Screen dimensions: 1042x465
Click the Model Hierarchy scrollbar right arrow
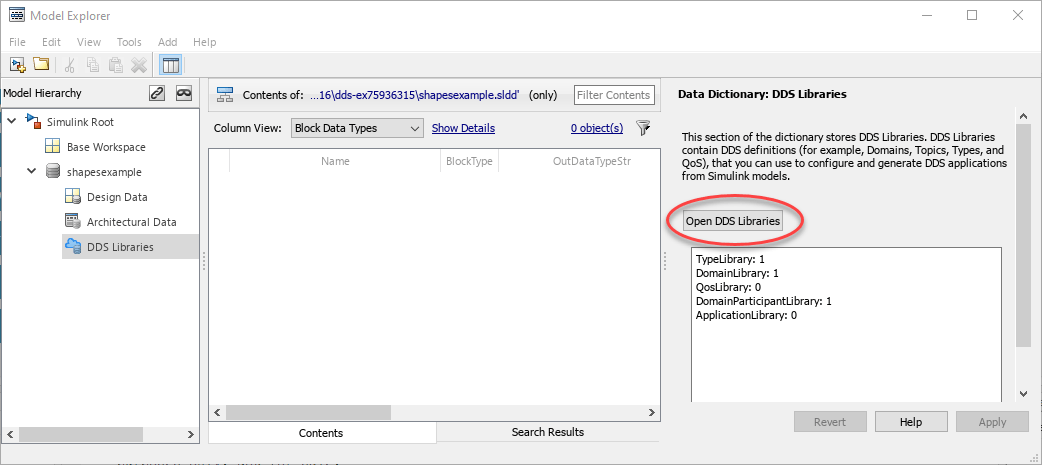pos(190,434)
